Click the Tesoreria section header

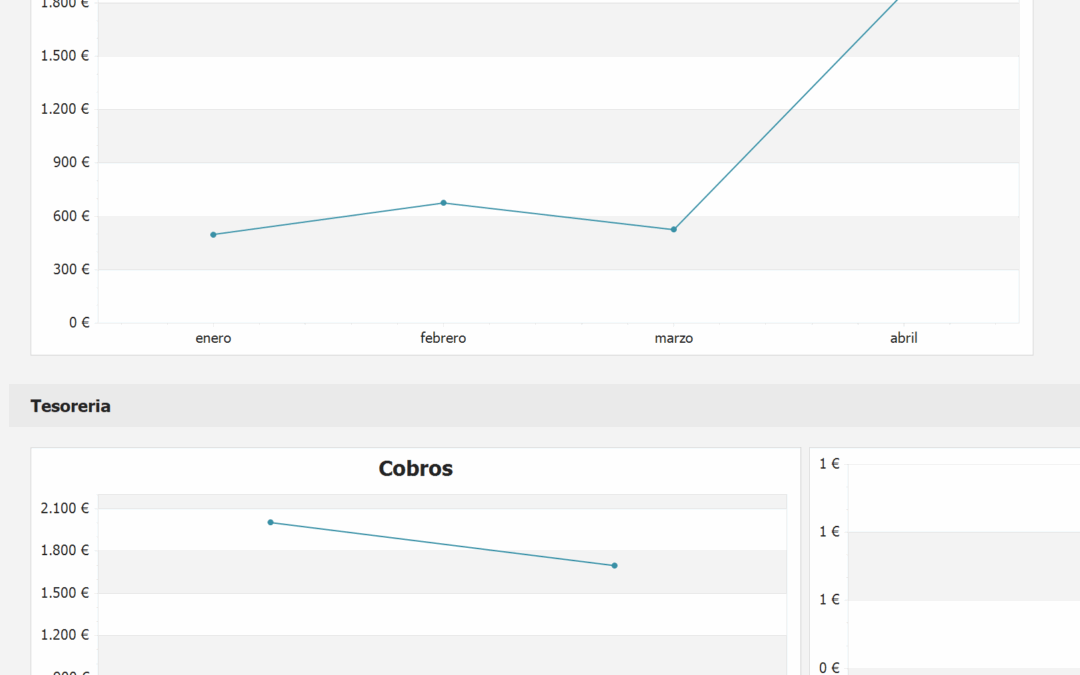(x=70, y=406)
